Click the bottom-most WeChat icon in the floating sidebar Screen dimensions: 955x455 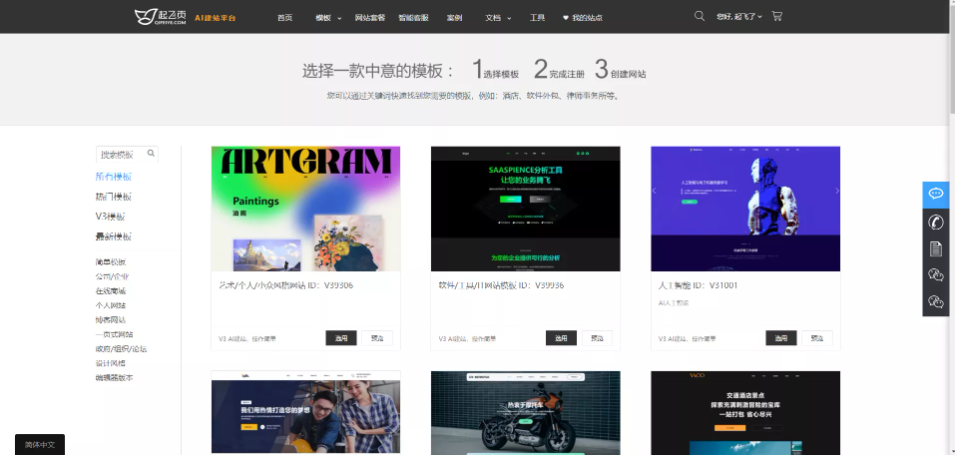(936, 302)
